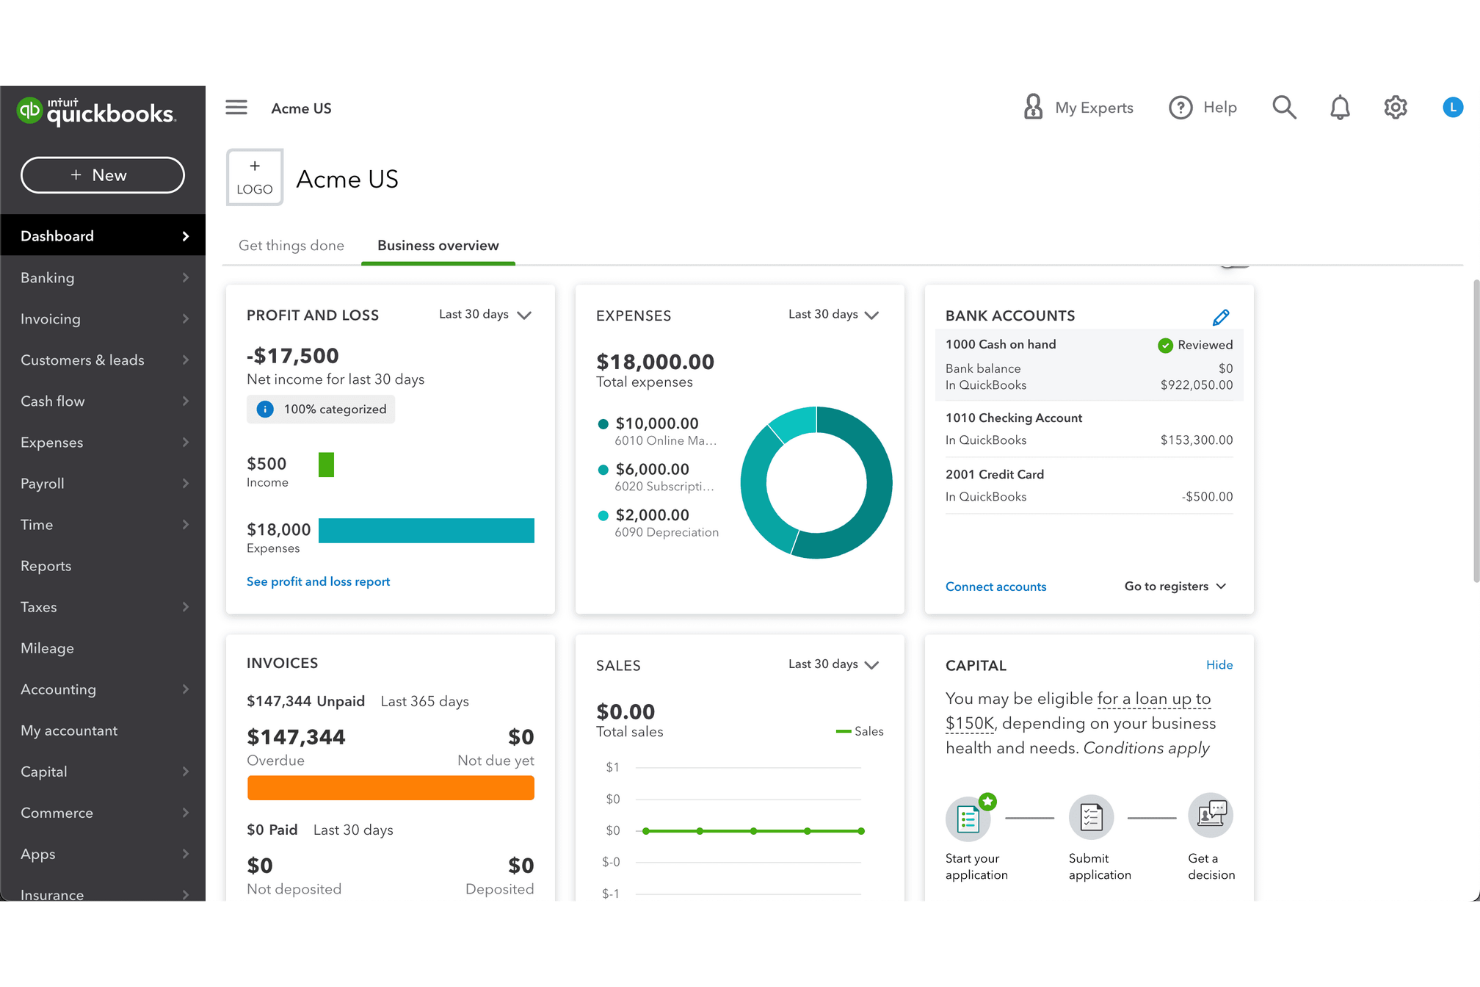Expand Go to registers dropdown

click(x=1175, y=586)
